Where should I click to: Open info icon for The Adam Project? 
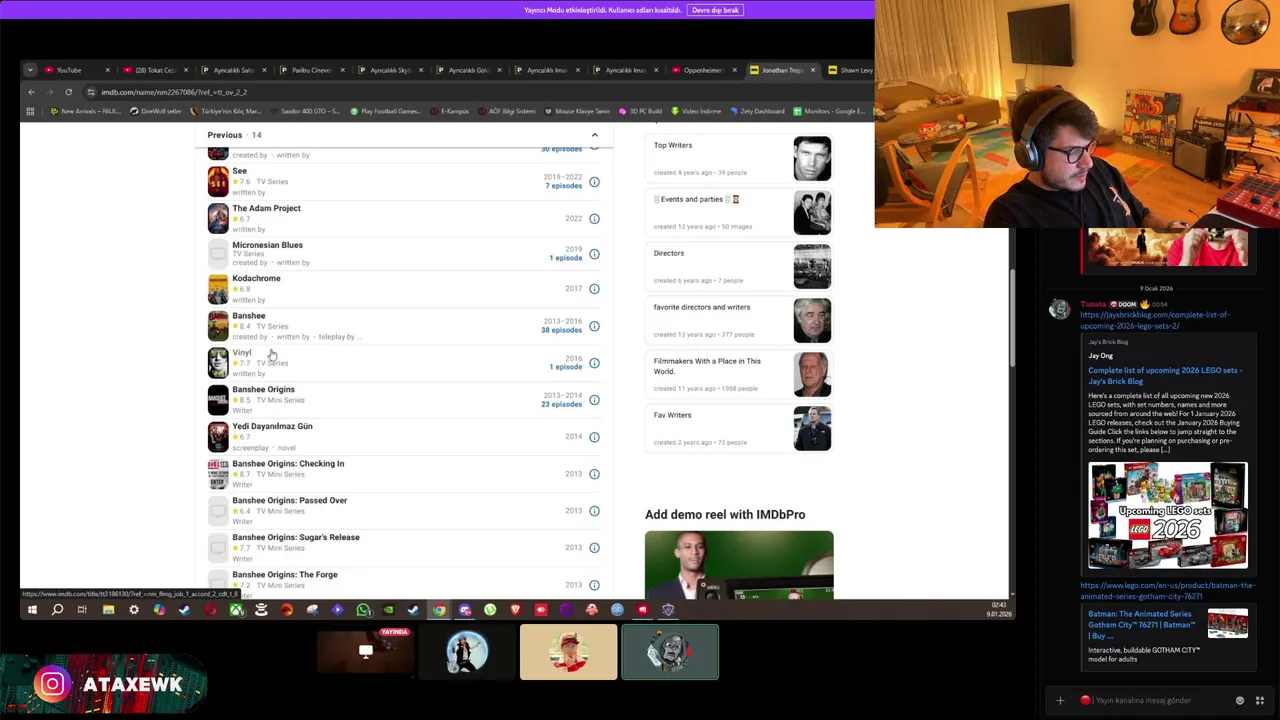594,219
